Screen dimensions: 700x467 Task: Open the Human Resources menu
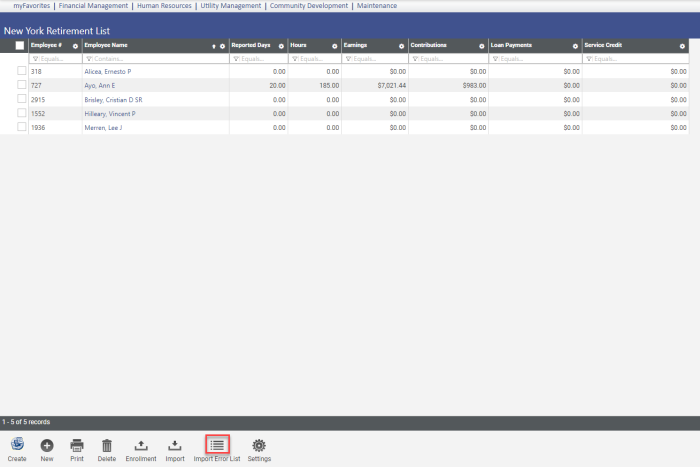point(165,6)
